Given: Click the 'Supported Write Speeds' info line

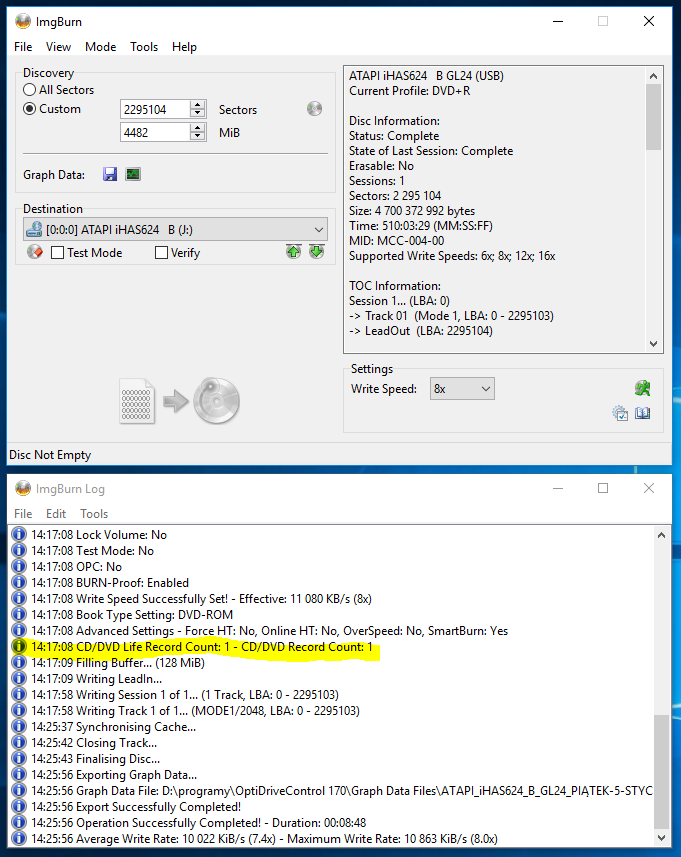Looking at the screenshot, I should point(452,256).
